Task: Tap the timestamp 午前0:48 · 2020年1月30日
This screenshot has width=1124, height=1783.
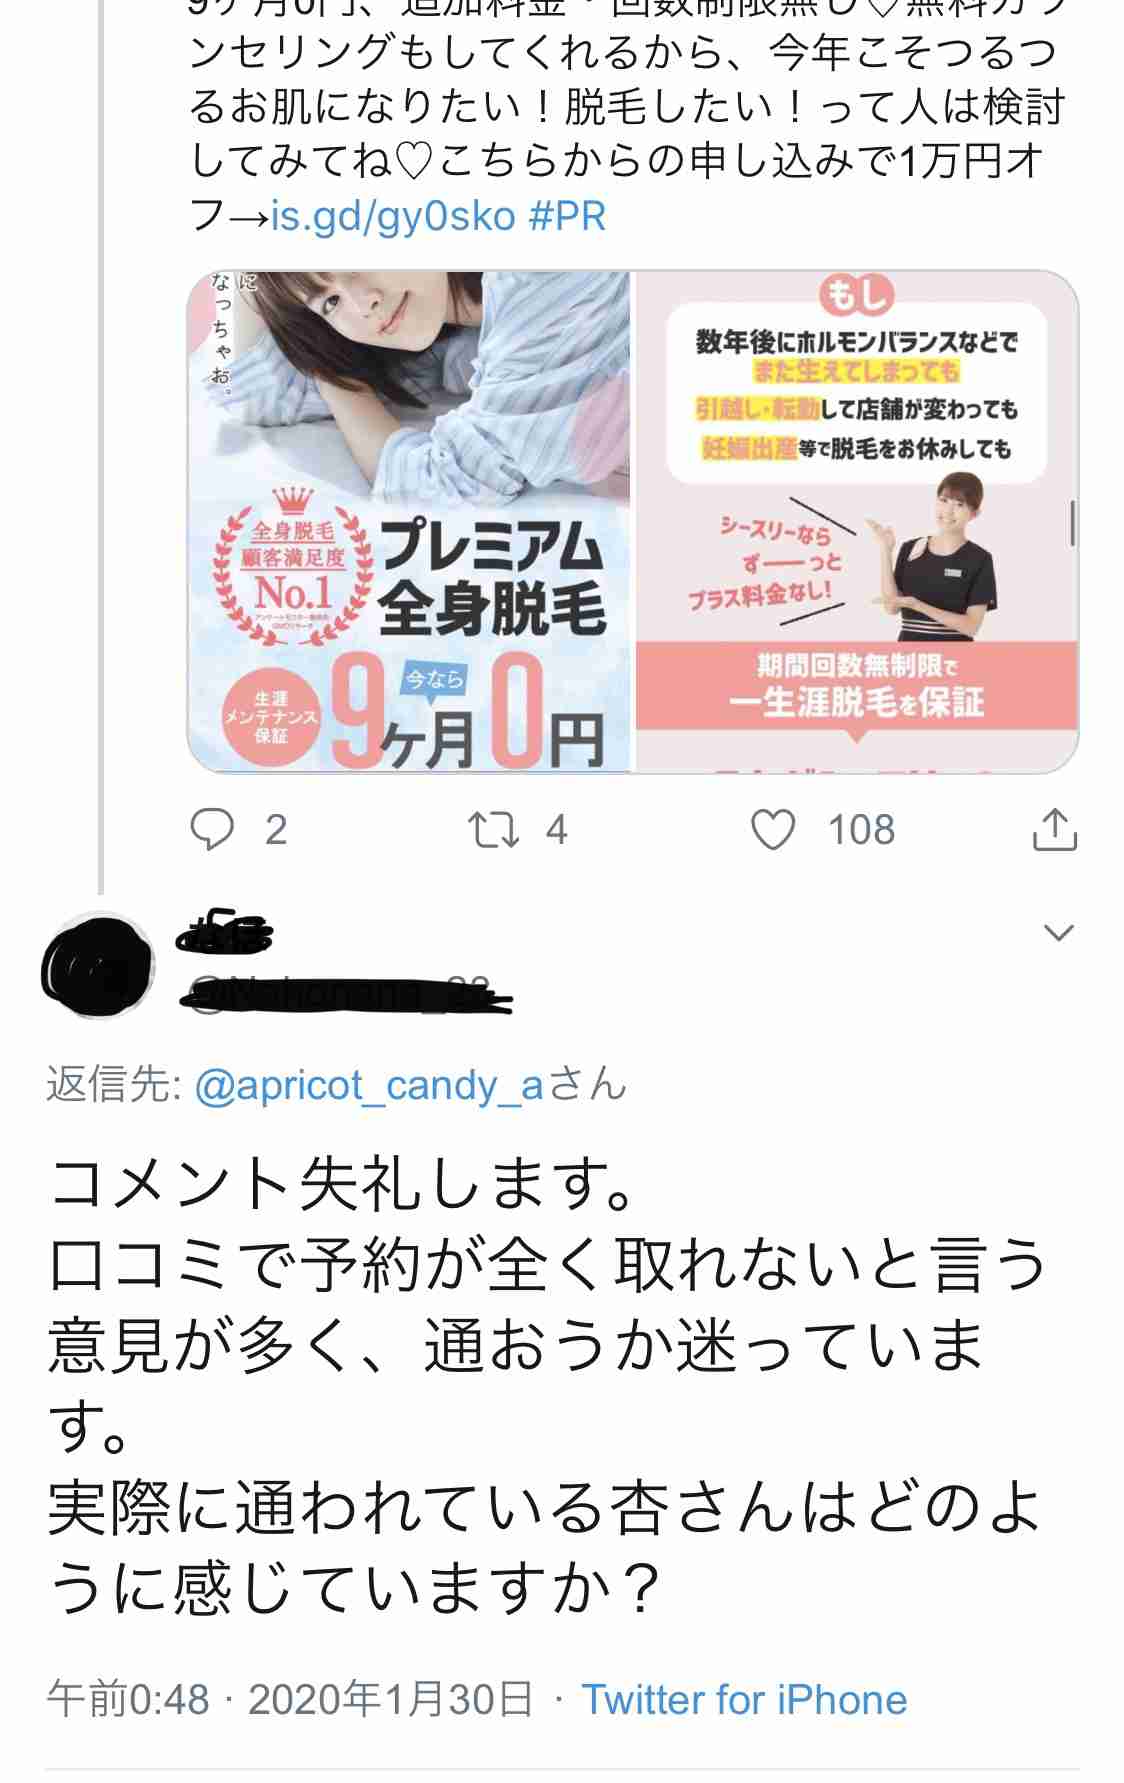Action: pos(289,1699)
